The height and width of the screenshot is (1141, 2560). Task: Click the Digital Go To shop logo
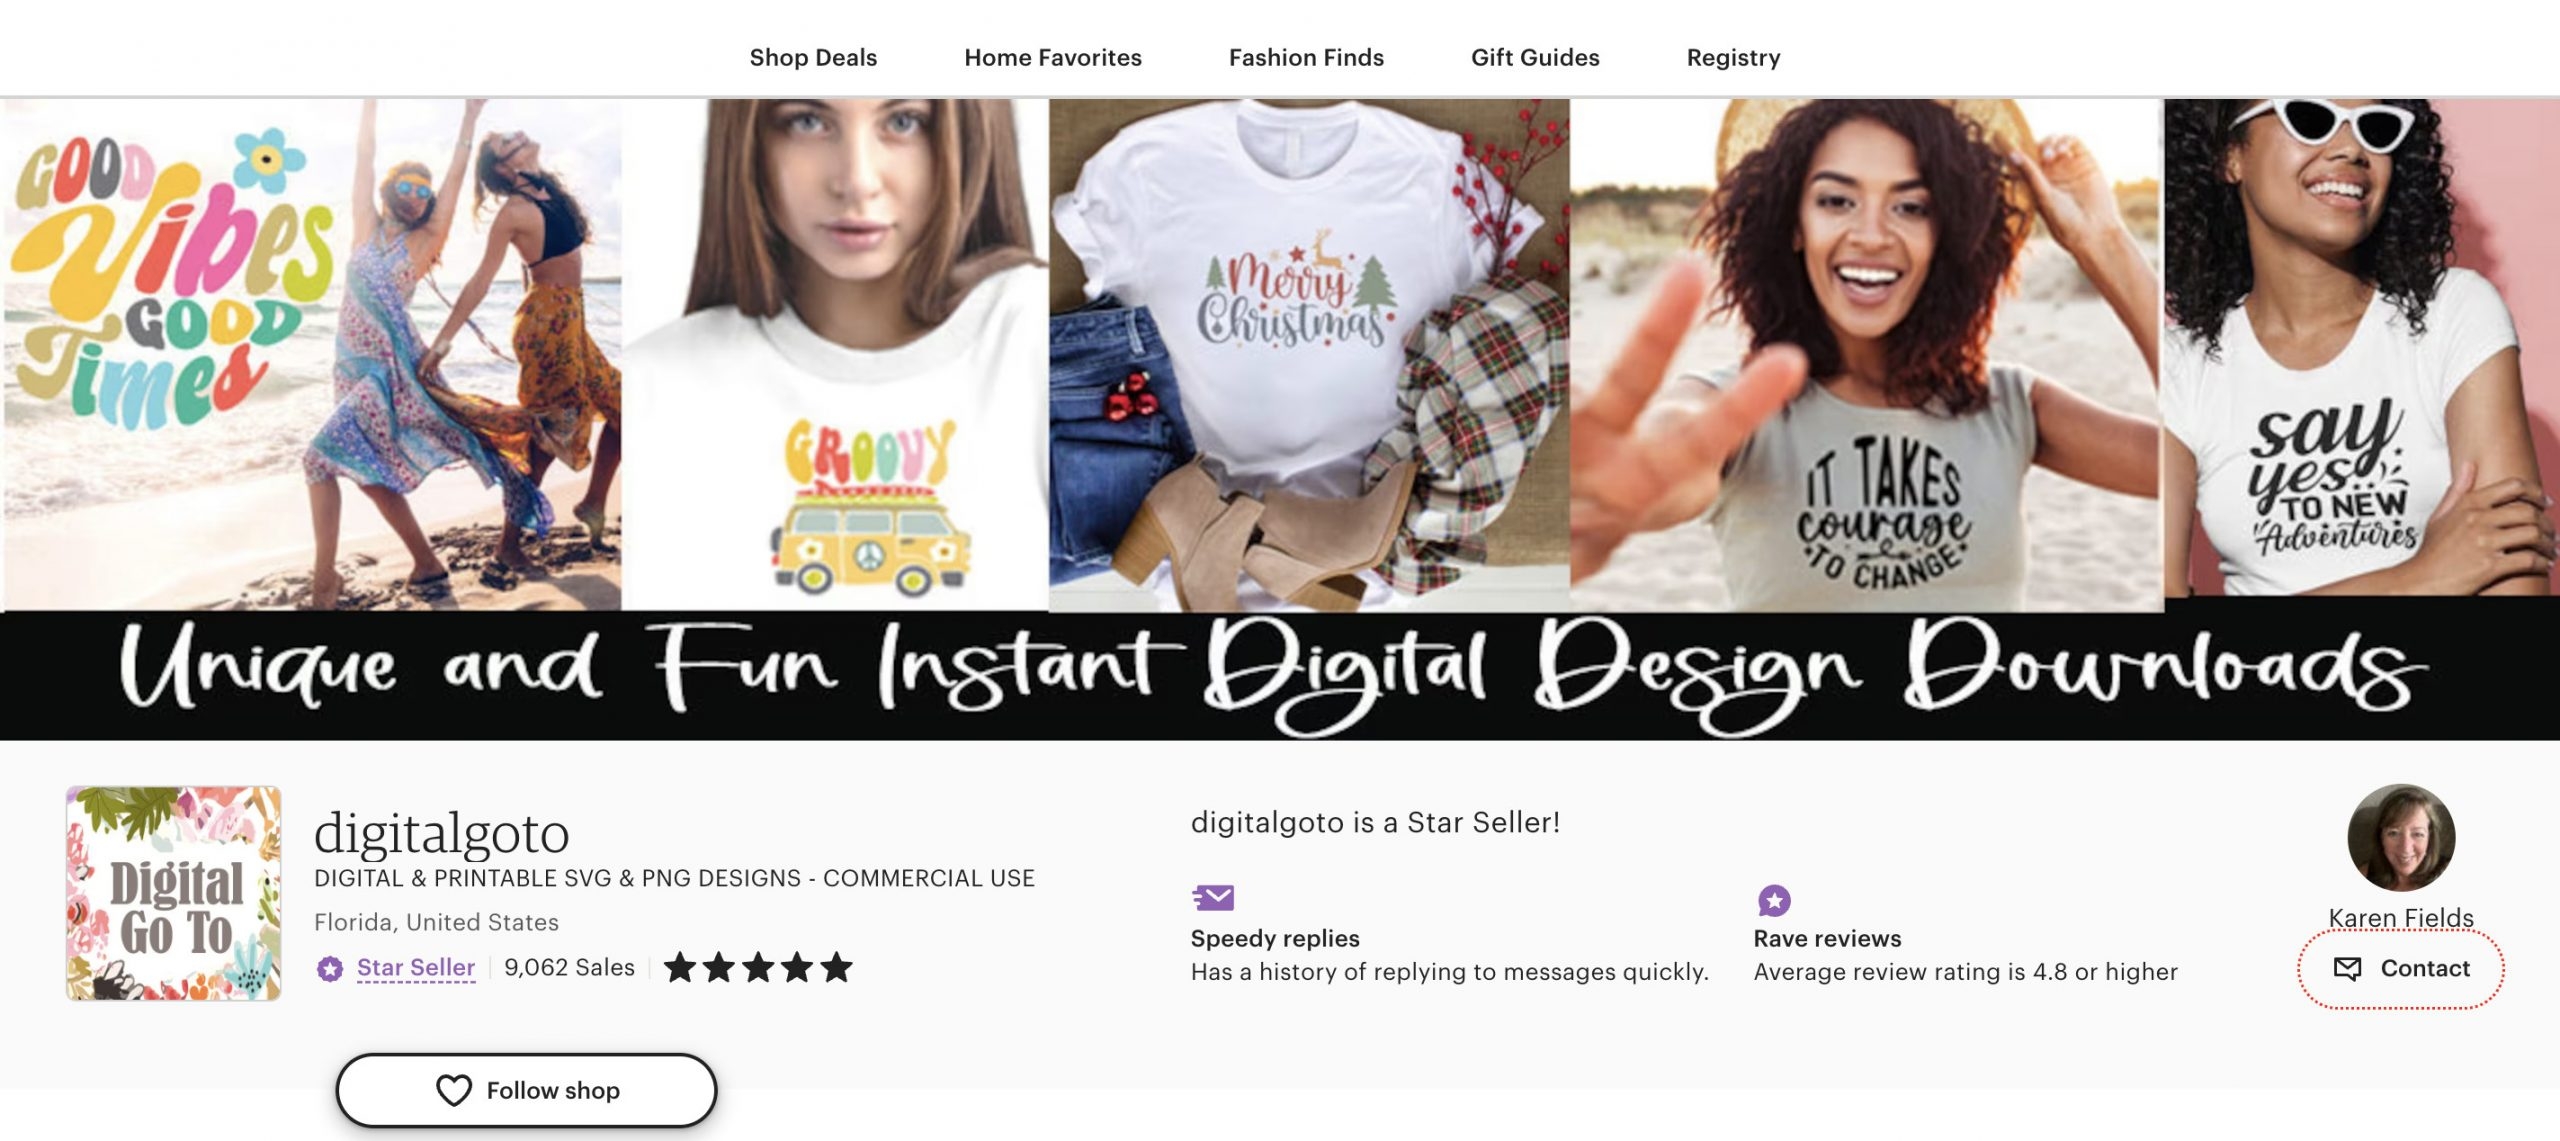174,893
